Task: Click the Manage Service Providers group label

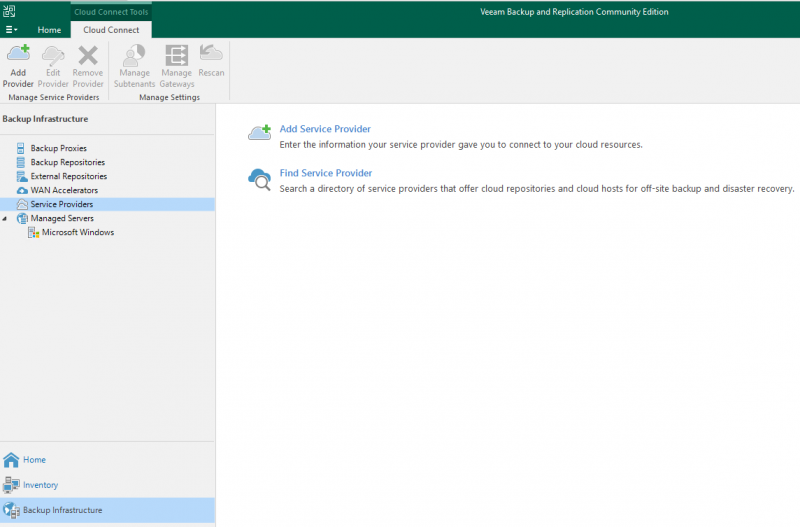Action: point(54,97)
